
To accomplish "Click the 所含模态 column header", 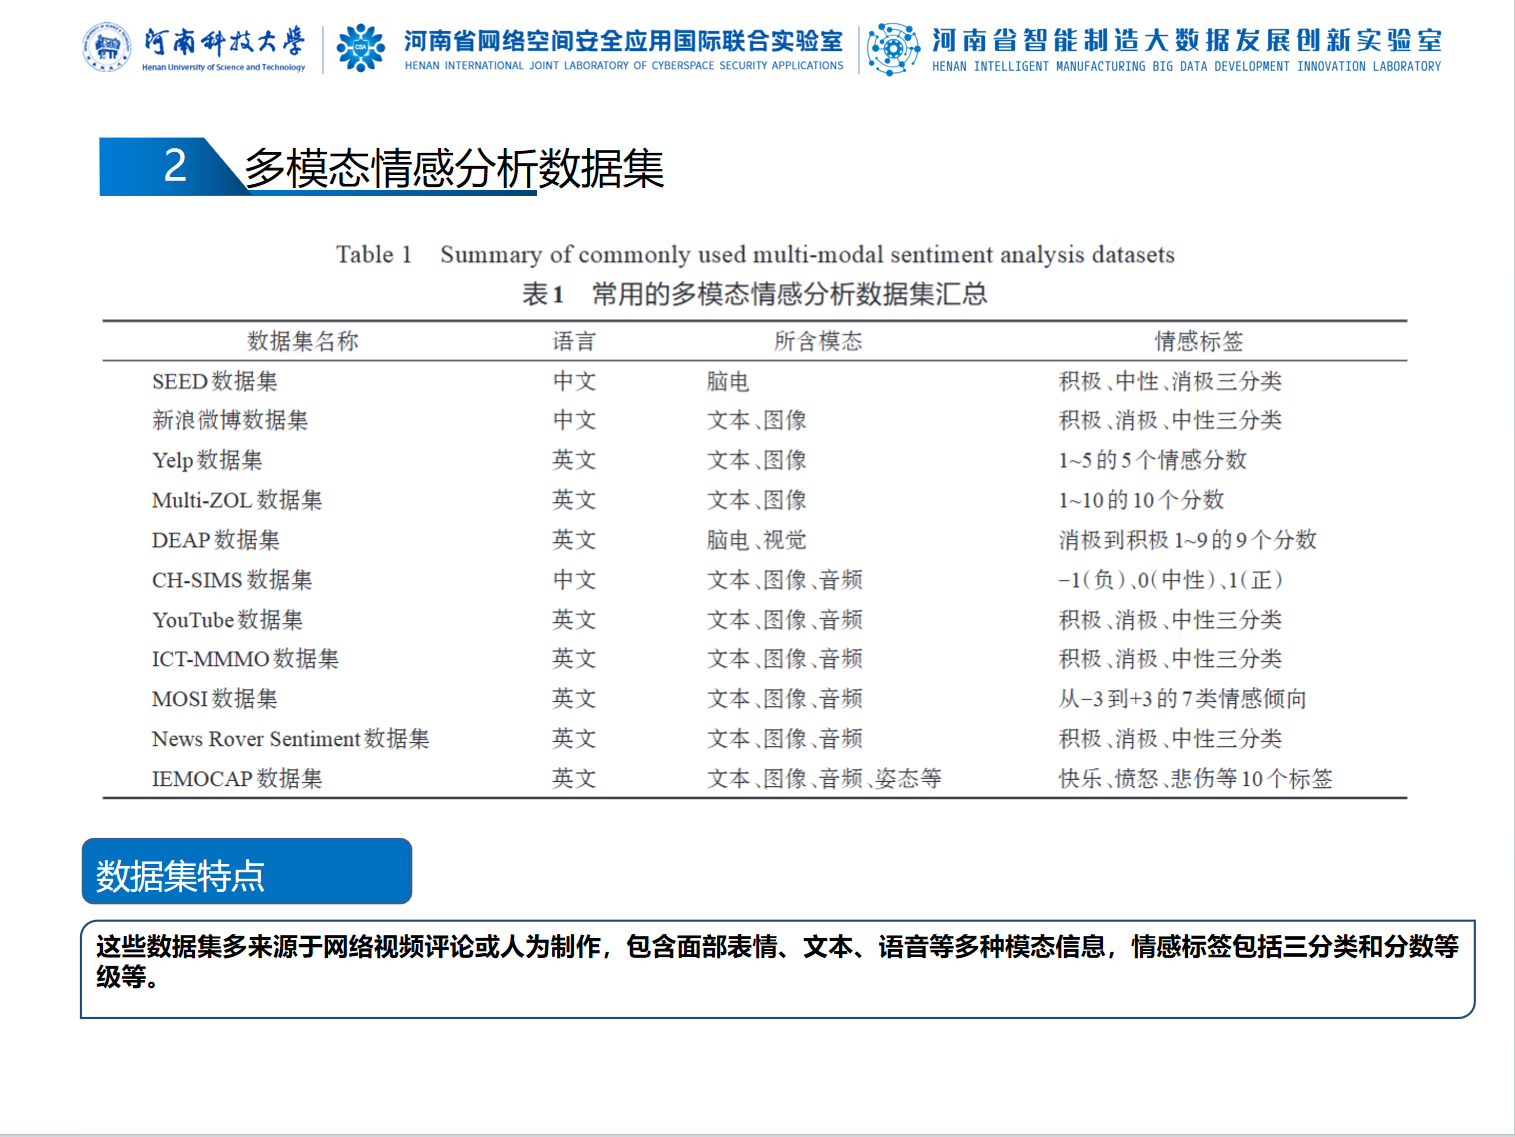I will [818, 341].
